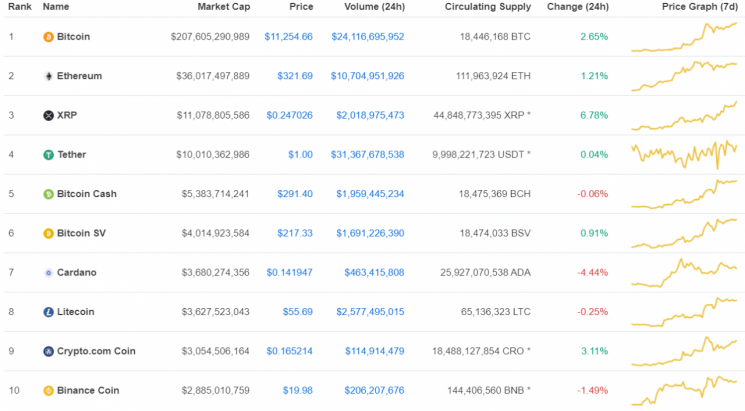Click the Litecoin blue logo icon
The image size is (745, 411).
(48, 312)
